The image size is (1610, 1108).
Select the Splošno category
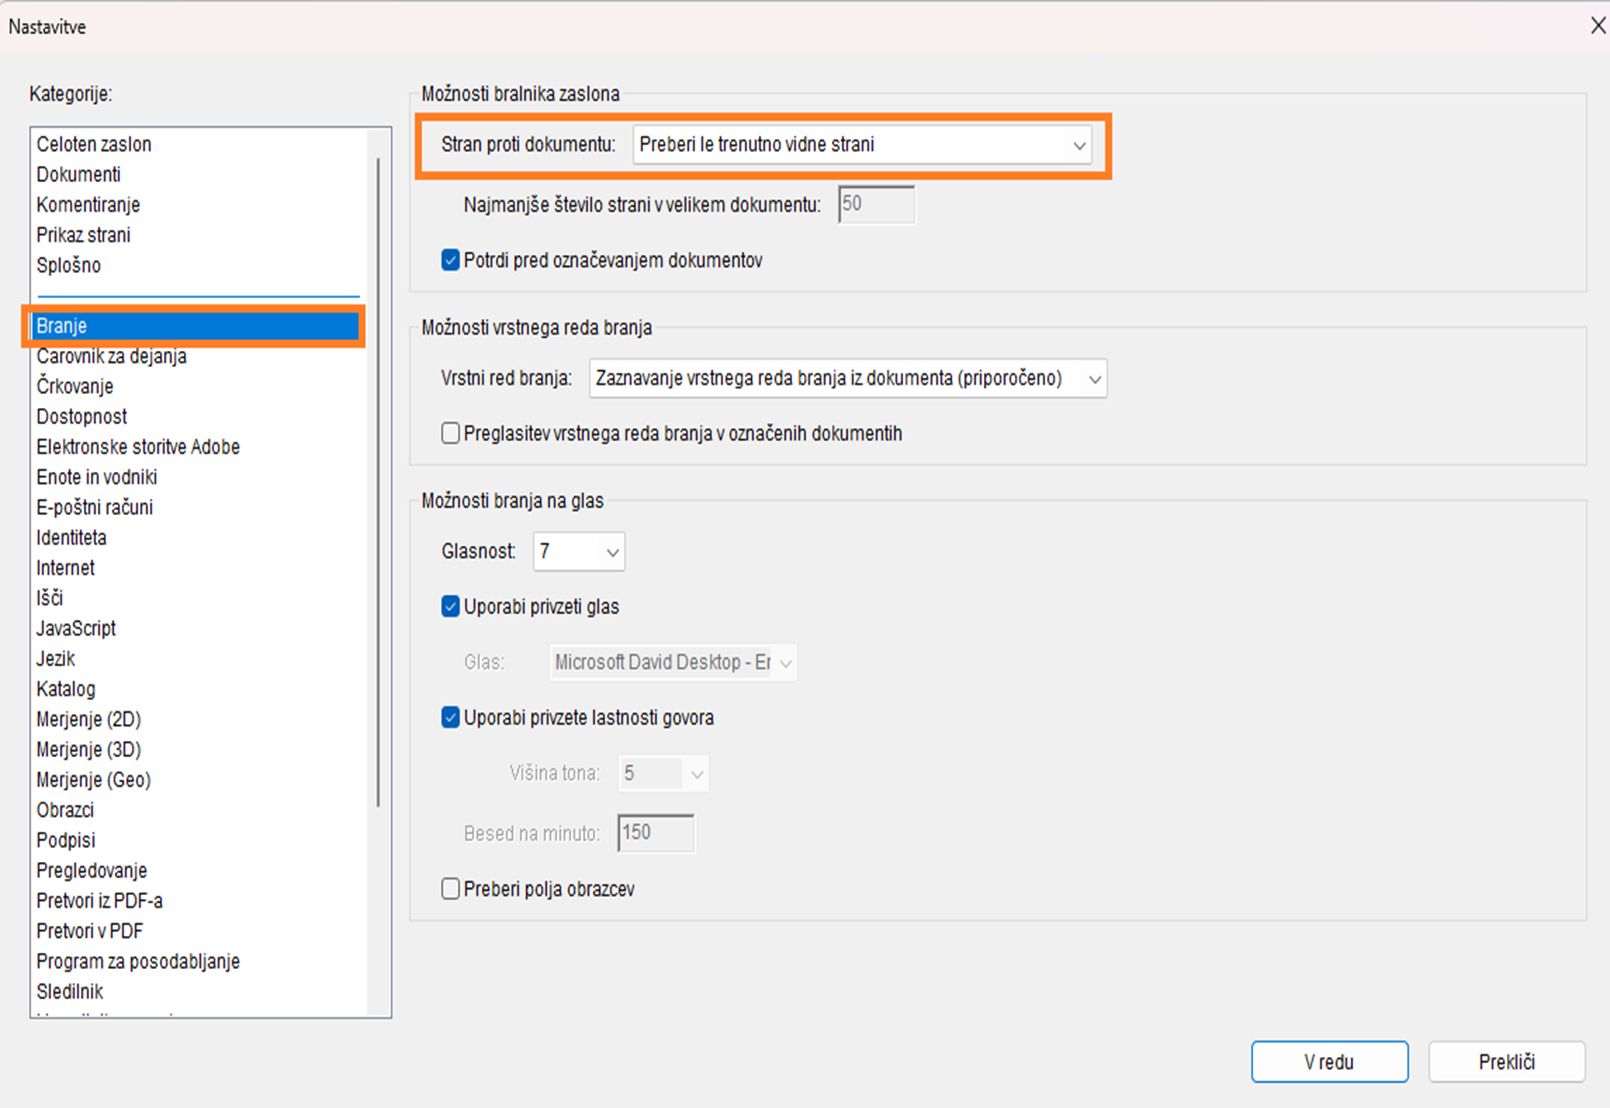68,265
